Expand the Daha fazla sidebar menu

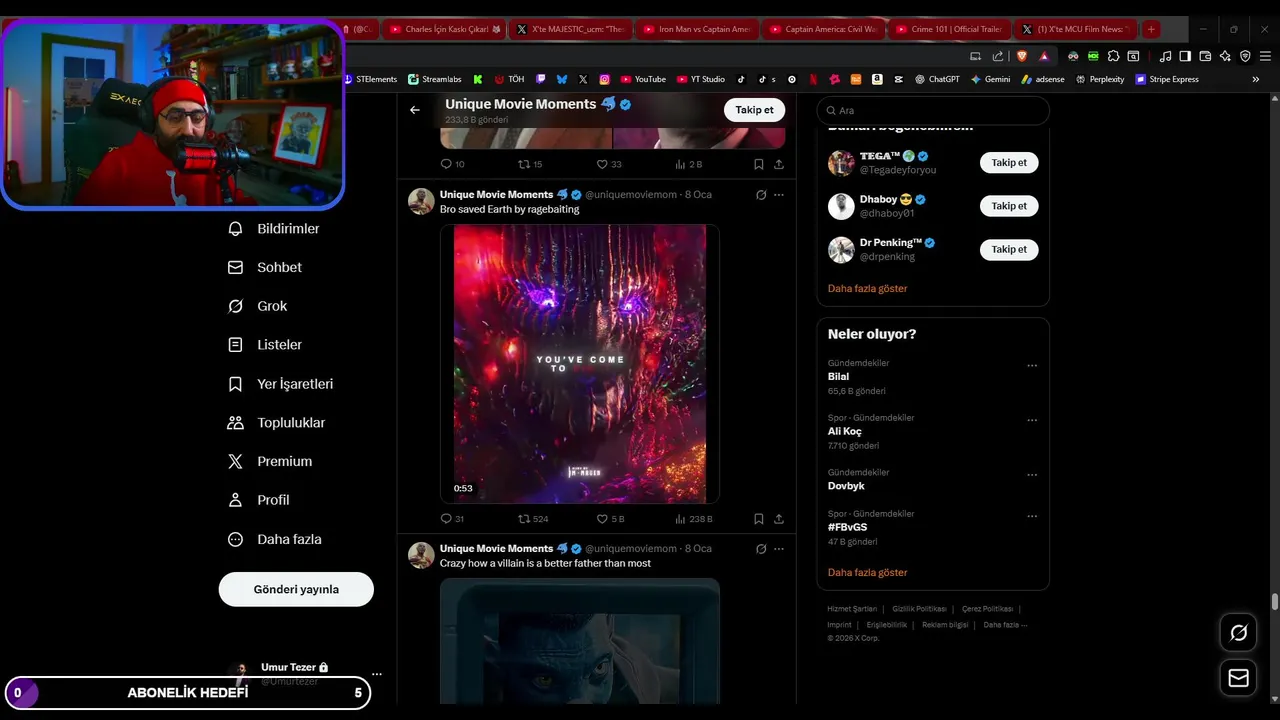275,539
